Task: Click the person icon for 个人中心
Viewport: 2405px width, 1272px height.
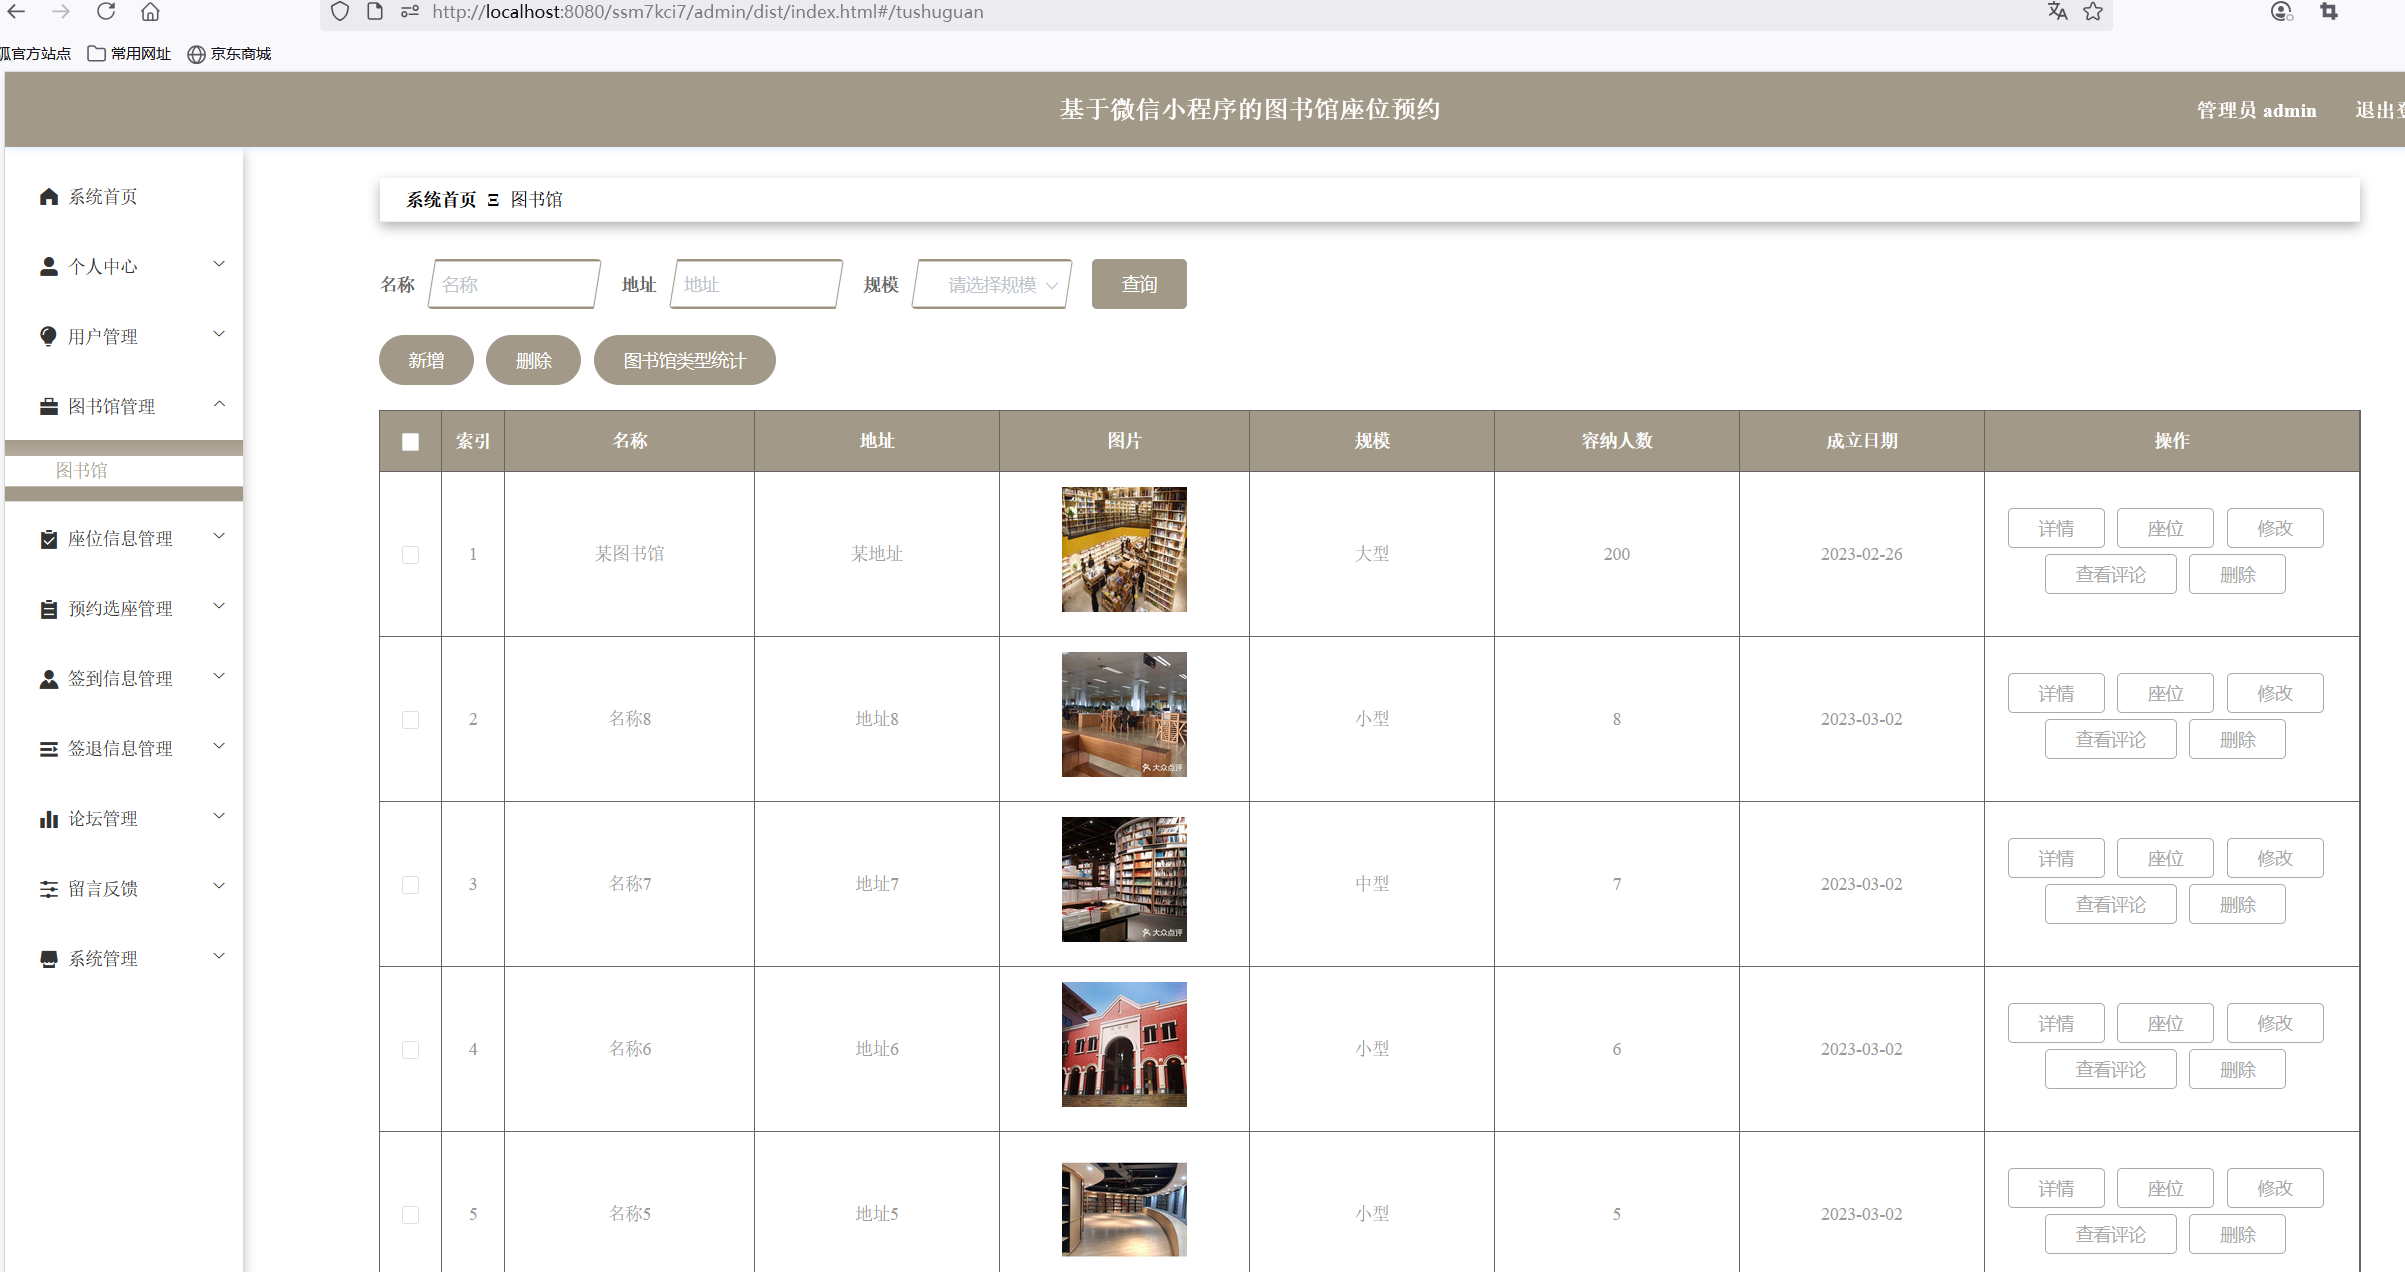Action: click(48, 267)
